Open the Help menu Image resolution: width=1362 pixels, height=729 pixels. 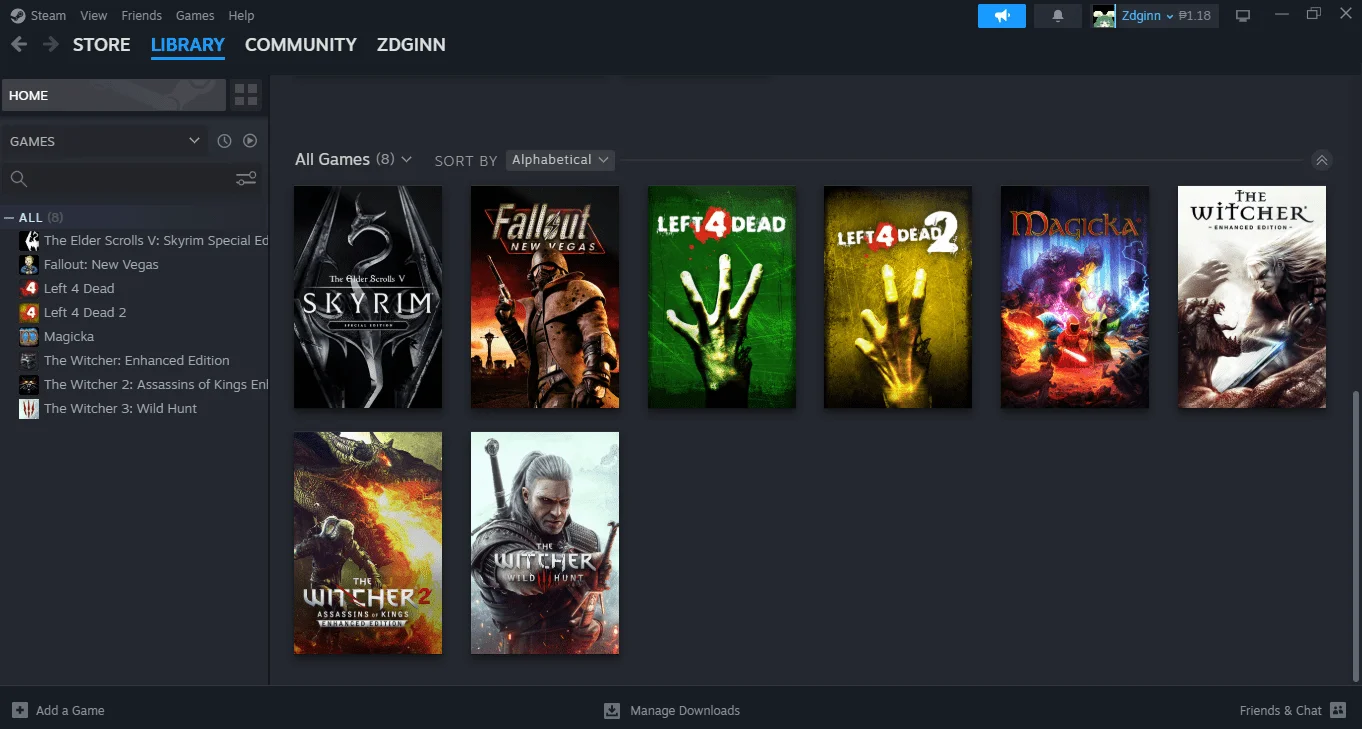[x=241, y=16]
